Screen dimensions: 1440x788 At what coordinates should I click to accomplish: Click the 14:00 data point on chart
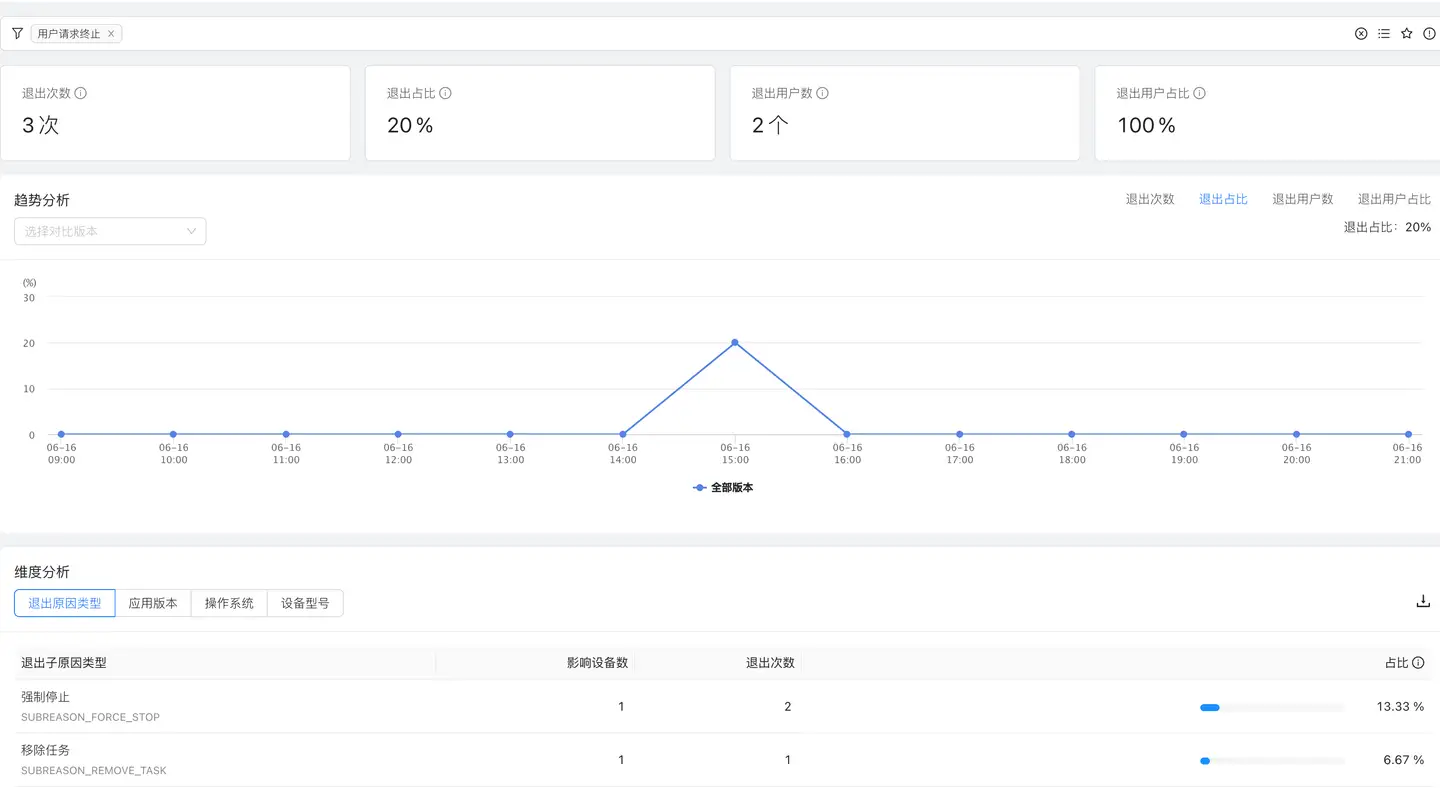(623, 434)
